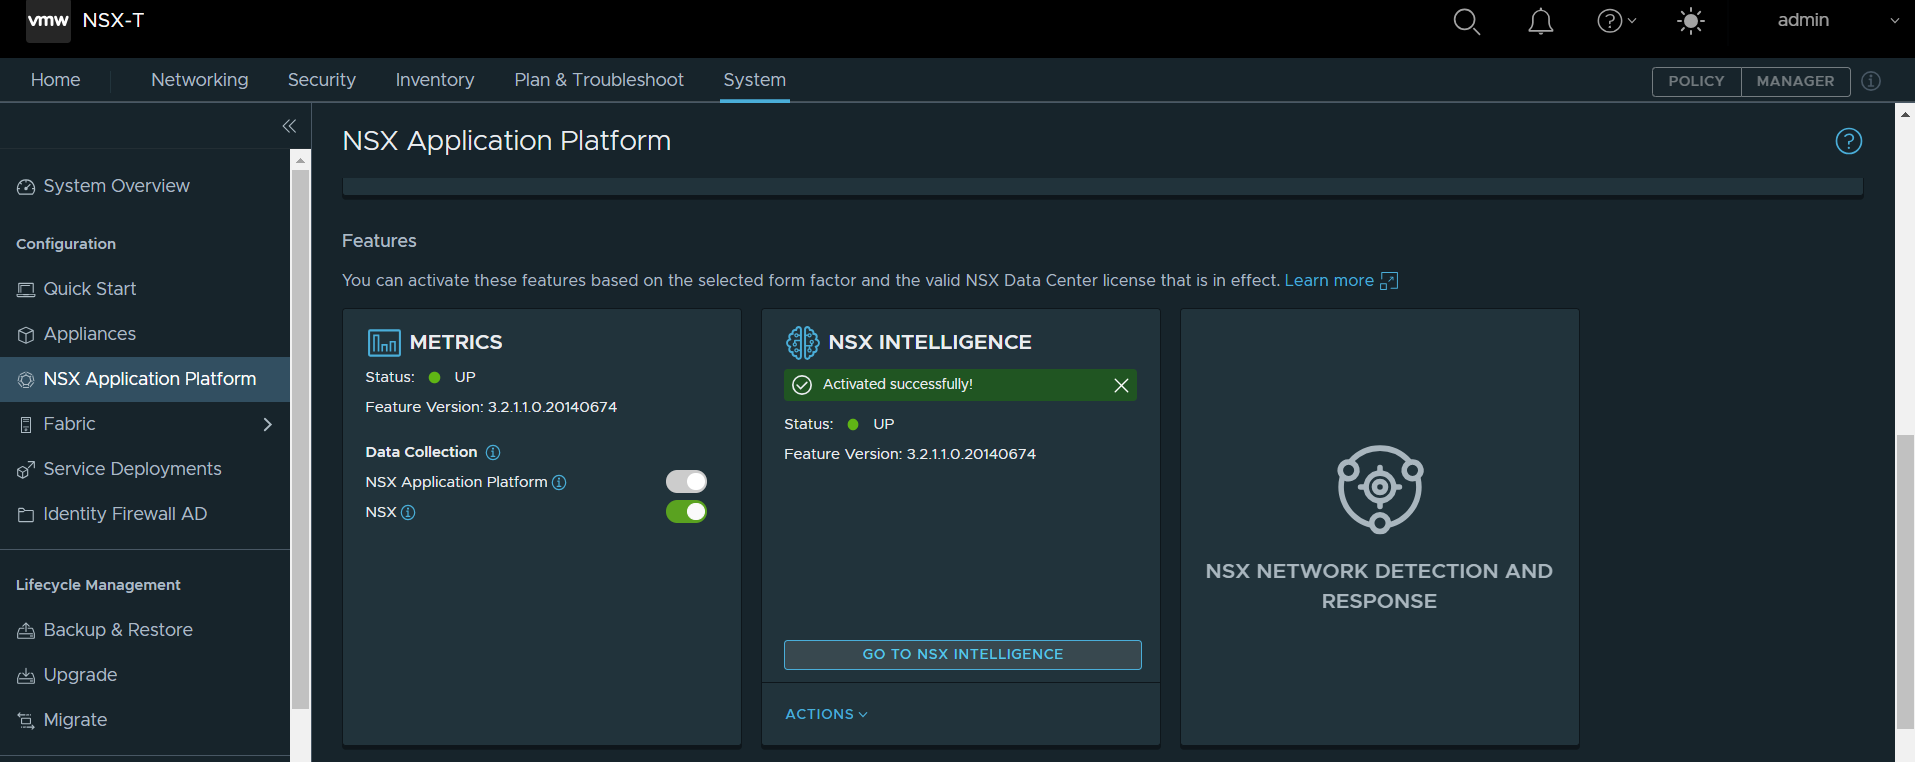Click the info icon next to MANAGER
The height and width of the screenshot is (762, 1915).
click(x=1871, y=81)
